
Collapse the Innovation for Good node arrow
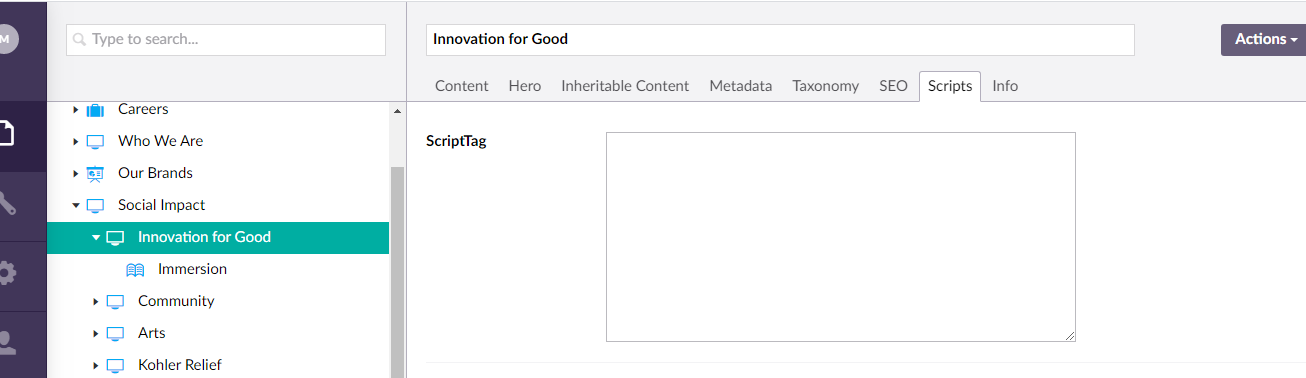coord(96,237)
